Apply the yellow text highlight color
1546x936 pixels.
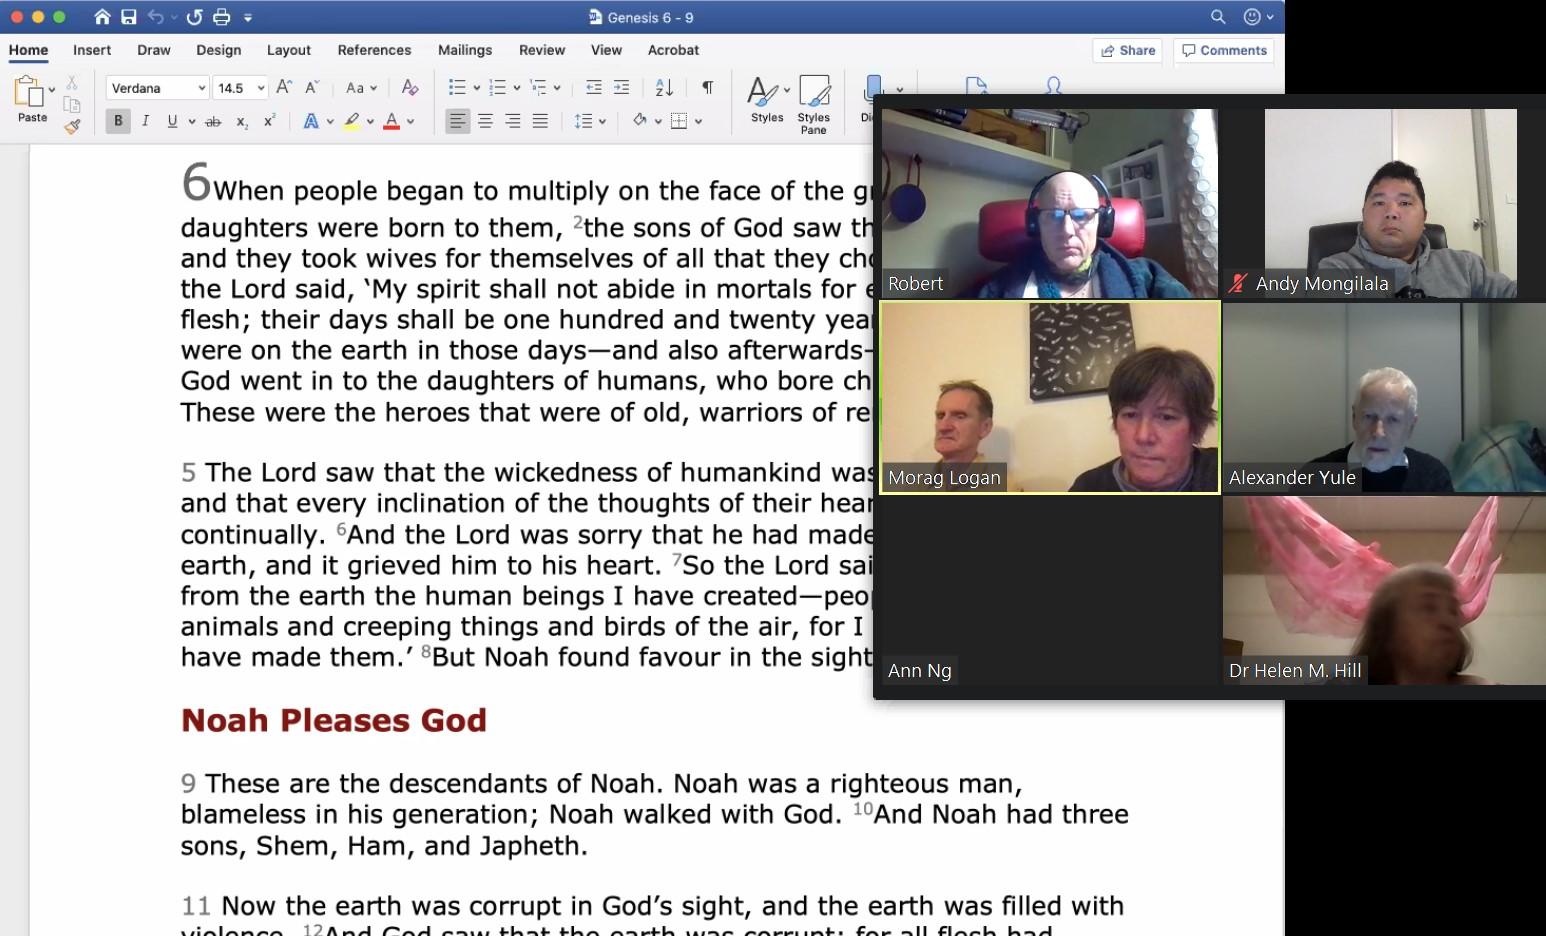(x=352, y=121)
